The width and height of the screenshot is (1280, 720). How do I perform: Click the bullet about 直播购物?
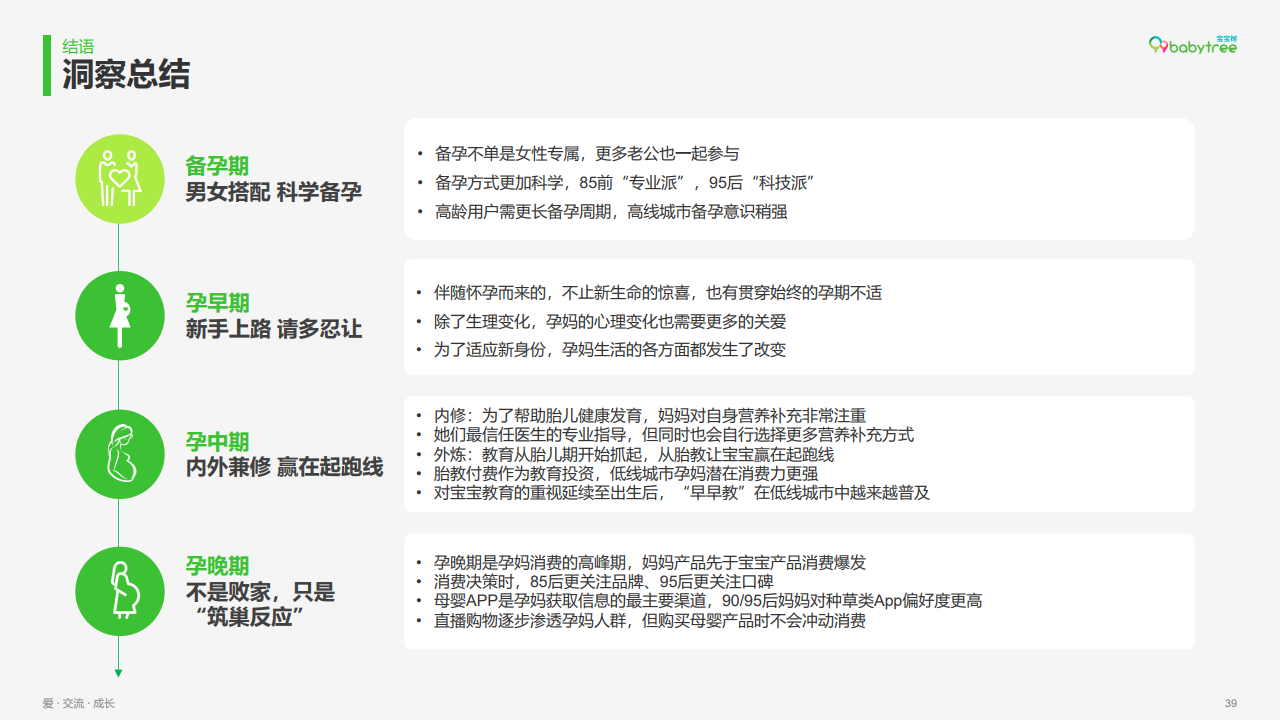[649, 620]
